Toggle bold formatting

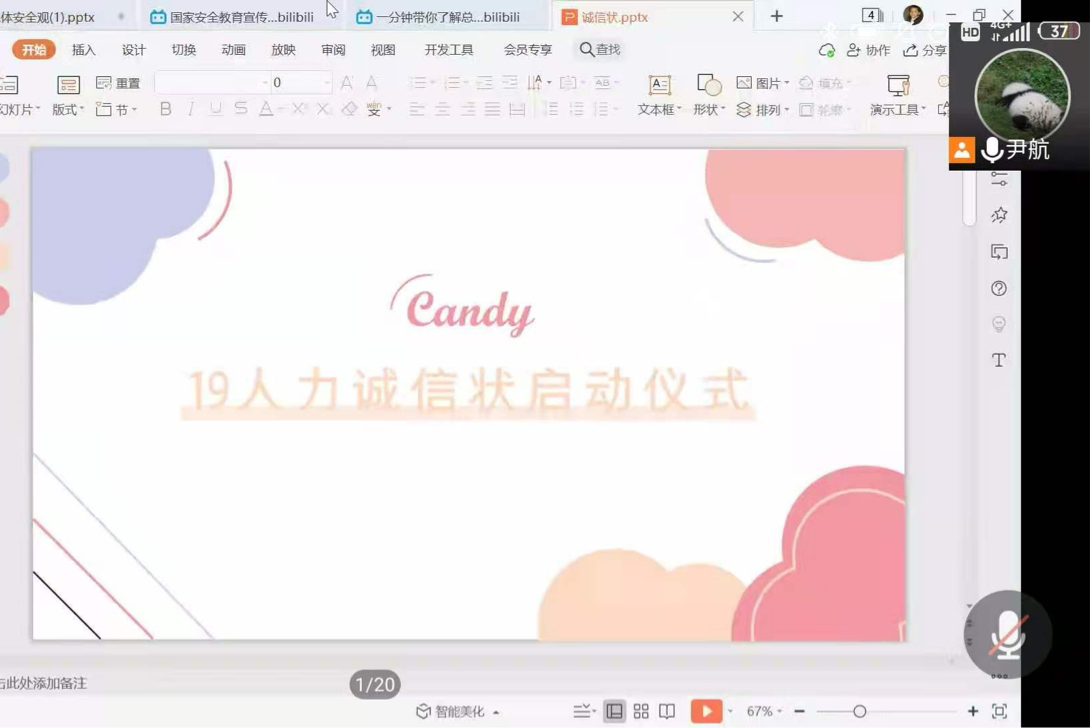pos(165,109)
